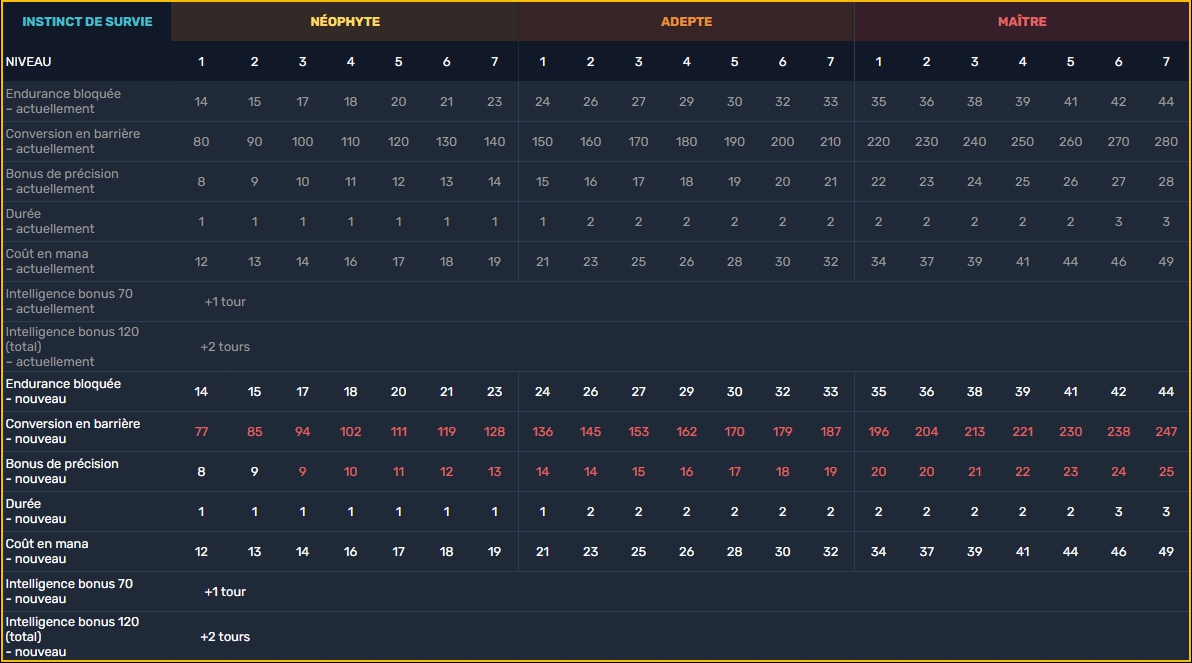This screenshot has height=663, width=1192.
Task: Click Maître level 7 value 3 in new Durée
Action: point(1166,512)
